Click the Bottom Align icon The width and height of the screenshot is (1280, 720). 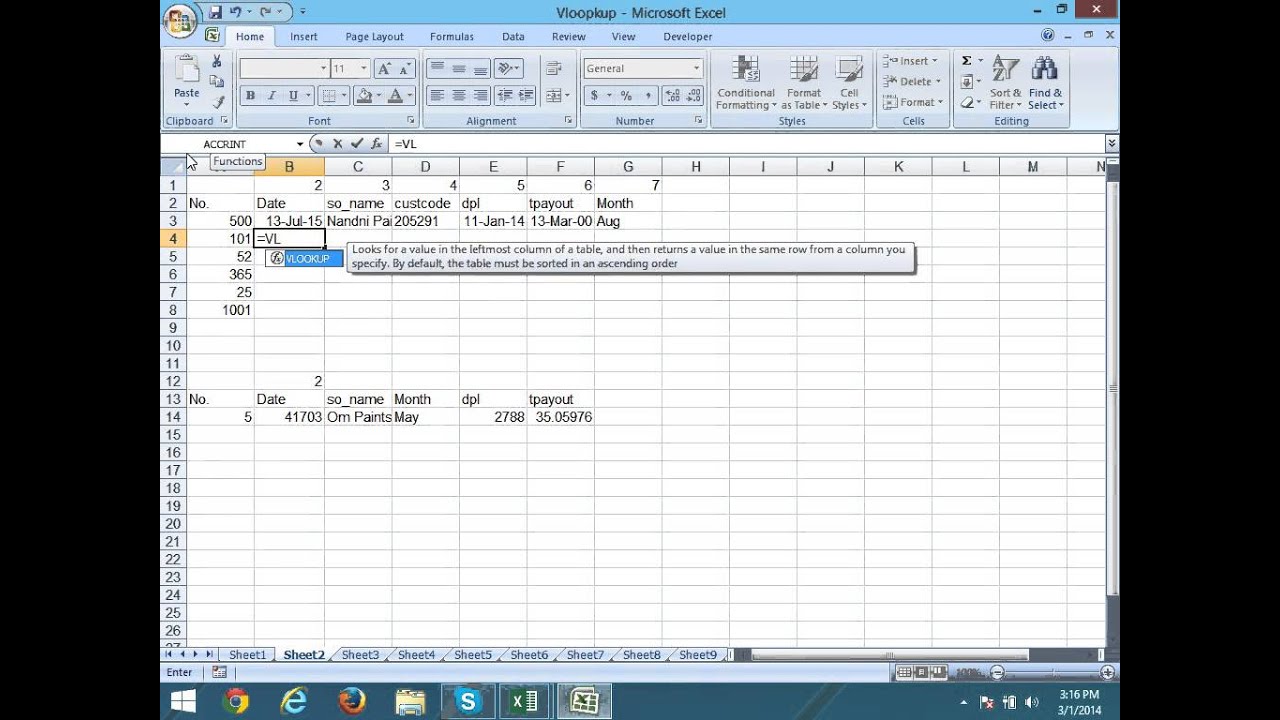tap(480, 69)
